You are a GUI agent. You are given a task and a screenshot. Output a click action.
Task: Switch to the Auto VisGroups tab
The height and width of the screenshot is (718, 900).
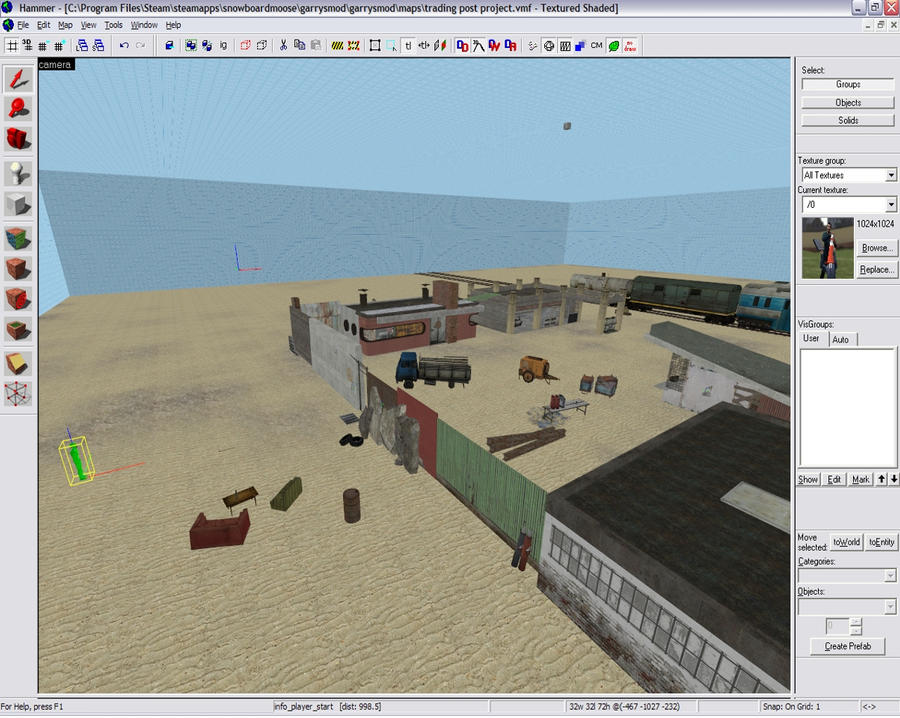click(841, 340)
